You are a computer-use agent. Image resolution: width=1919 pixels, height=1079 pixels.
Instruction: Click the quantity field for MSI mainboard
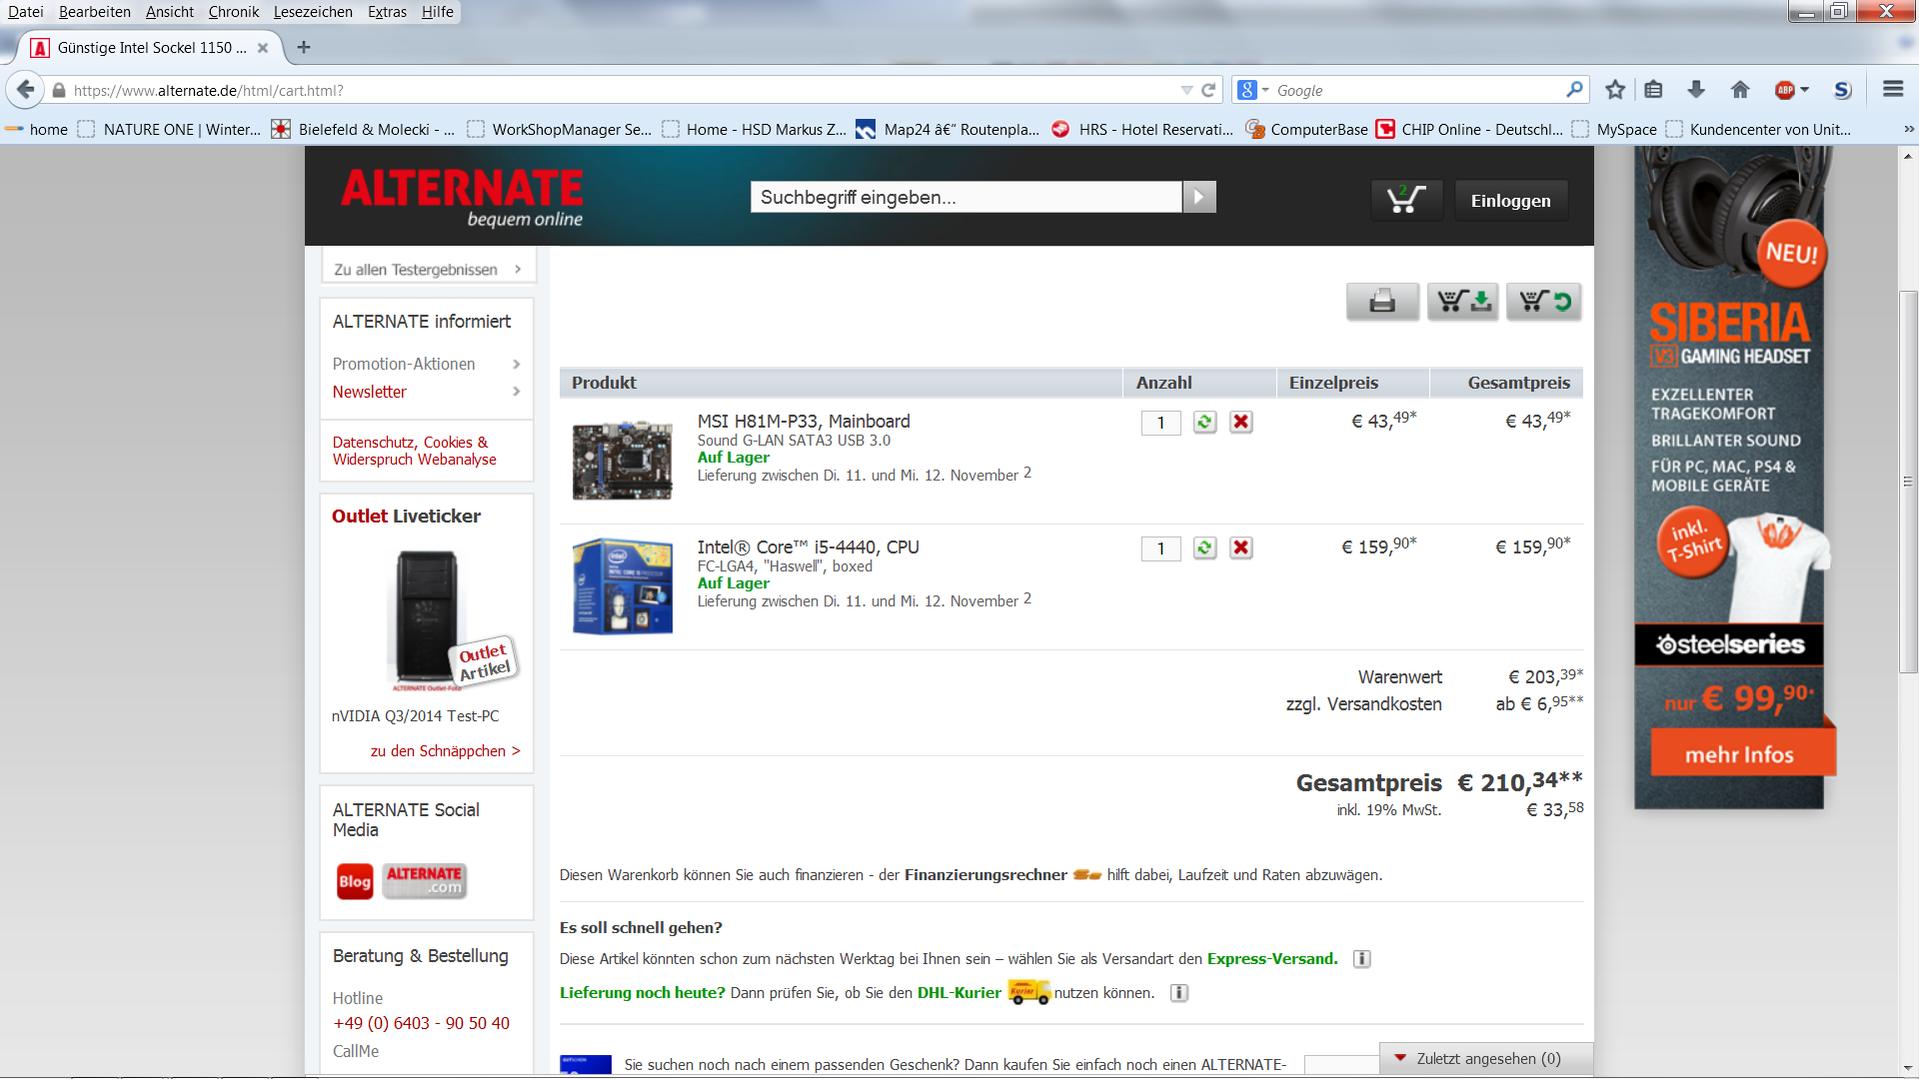click(x=1160, y=423)
